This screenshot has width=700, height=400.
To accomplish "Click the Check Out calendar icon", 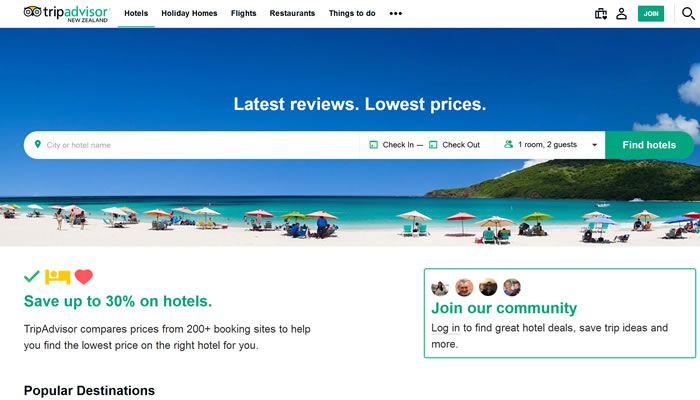I will click(433, 145).
